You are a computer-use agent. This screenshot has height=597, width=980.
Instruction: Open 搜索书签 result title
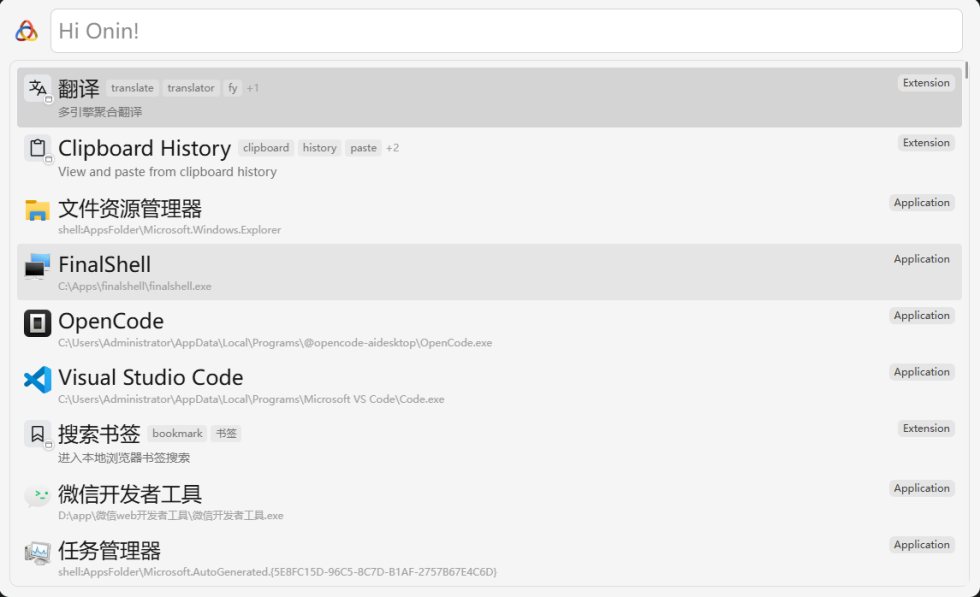[99, 433]
